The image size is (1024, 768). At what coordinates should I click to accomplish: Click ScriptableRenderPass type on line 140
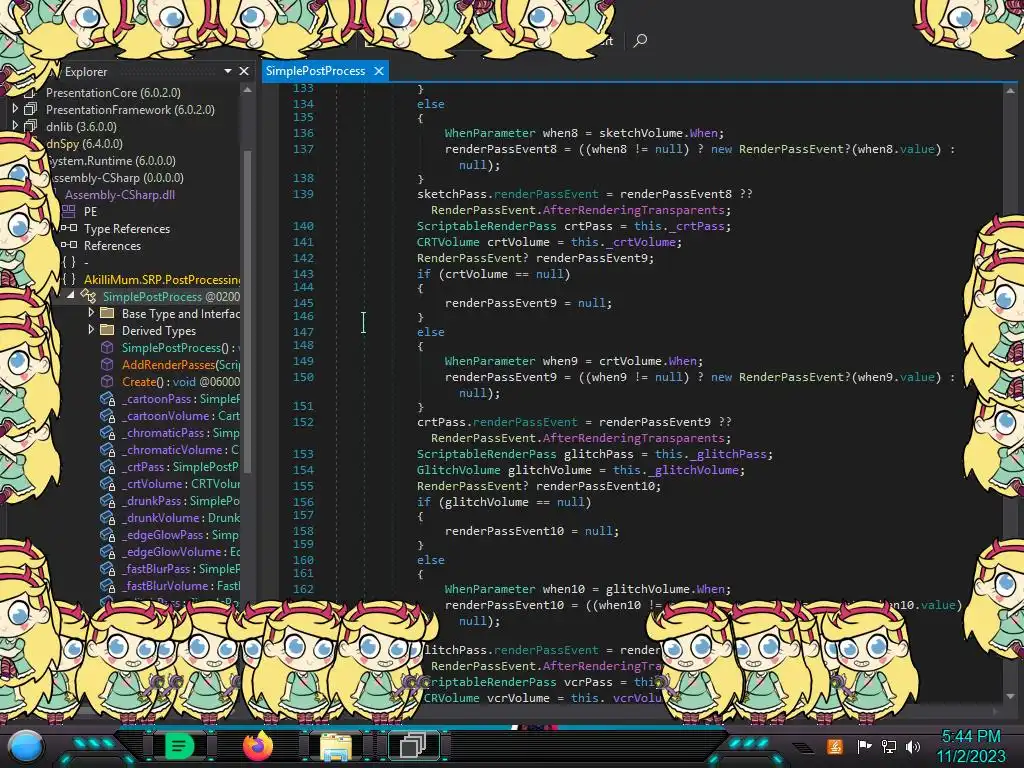487,226
